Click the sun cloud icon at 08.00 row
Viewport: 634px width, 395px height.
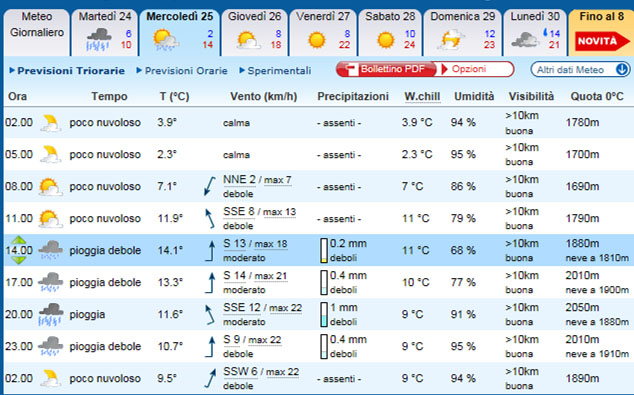[51, 186]
